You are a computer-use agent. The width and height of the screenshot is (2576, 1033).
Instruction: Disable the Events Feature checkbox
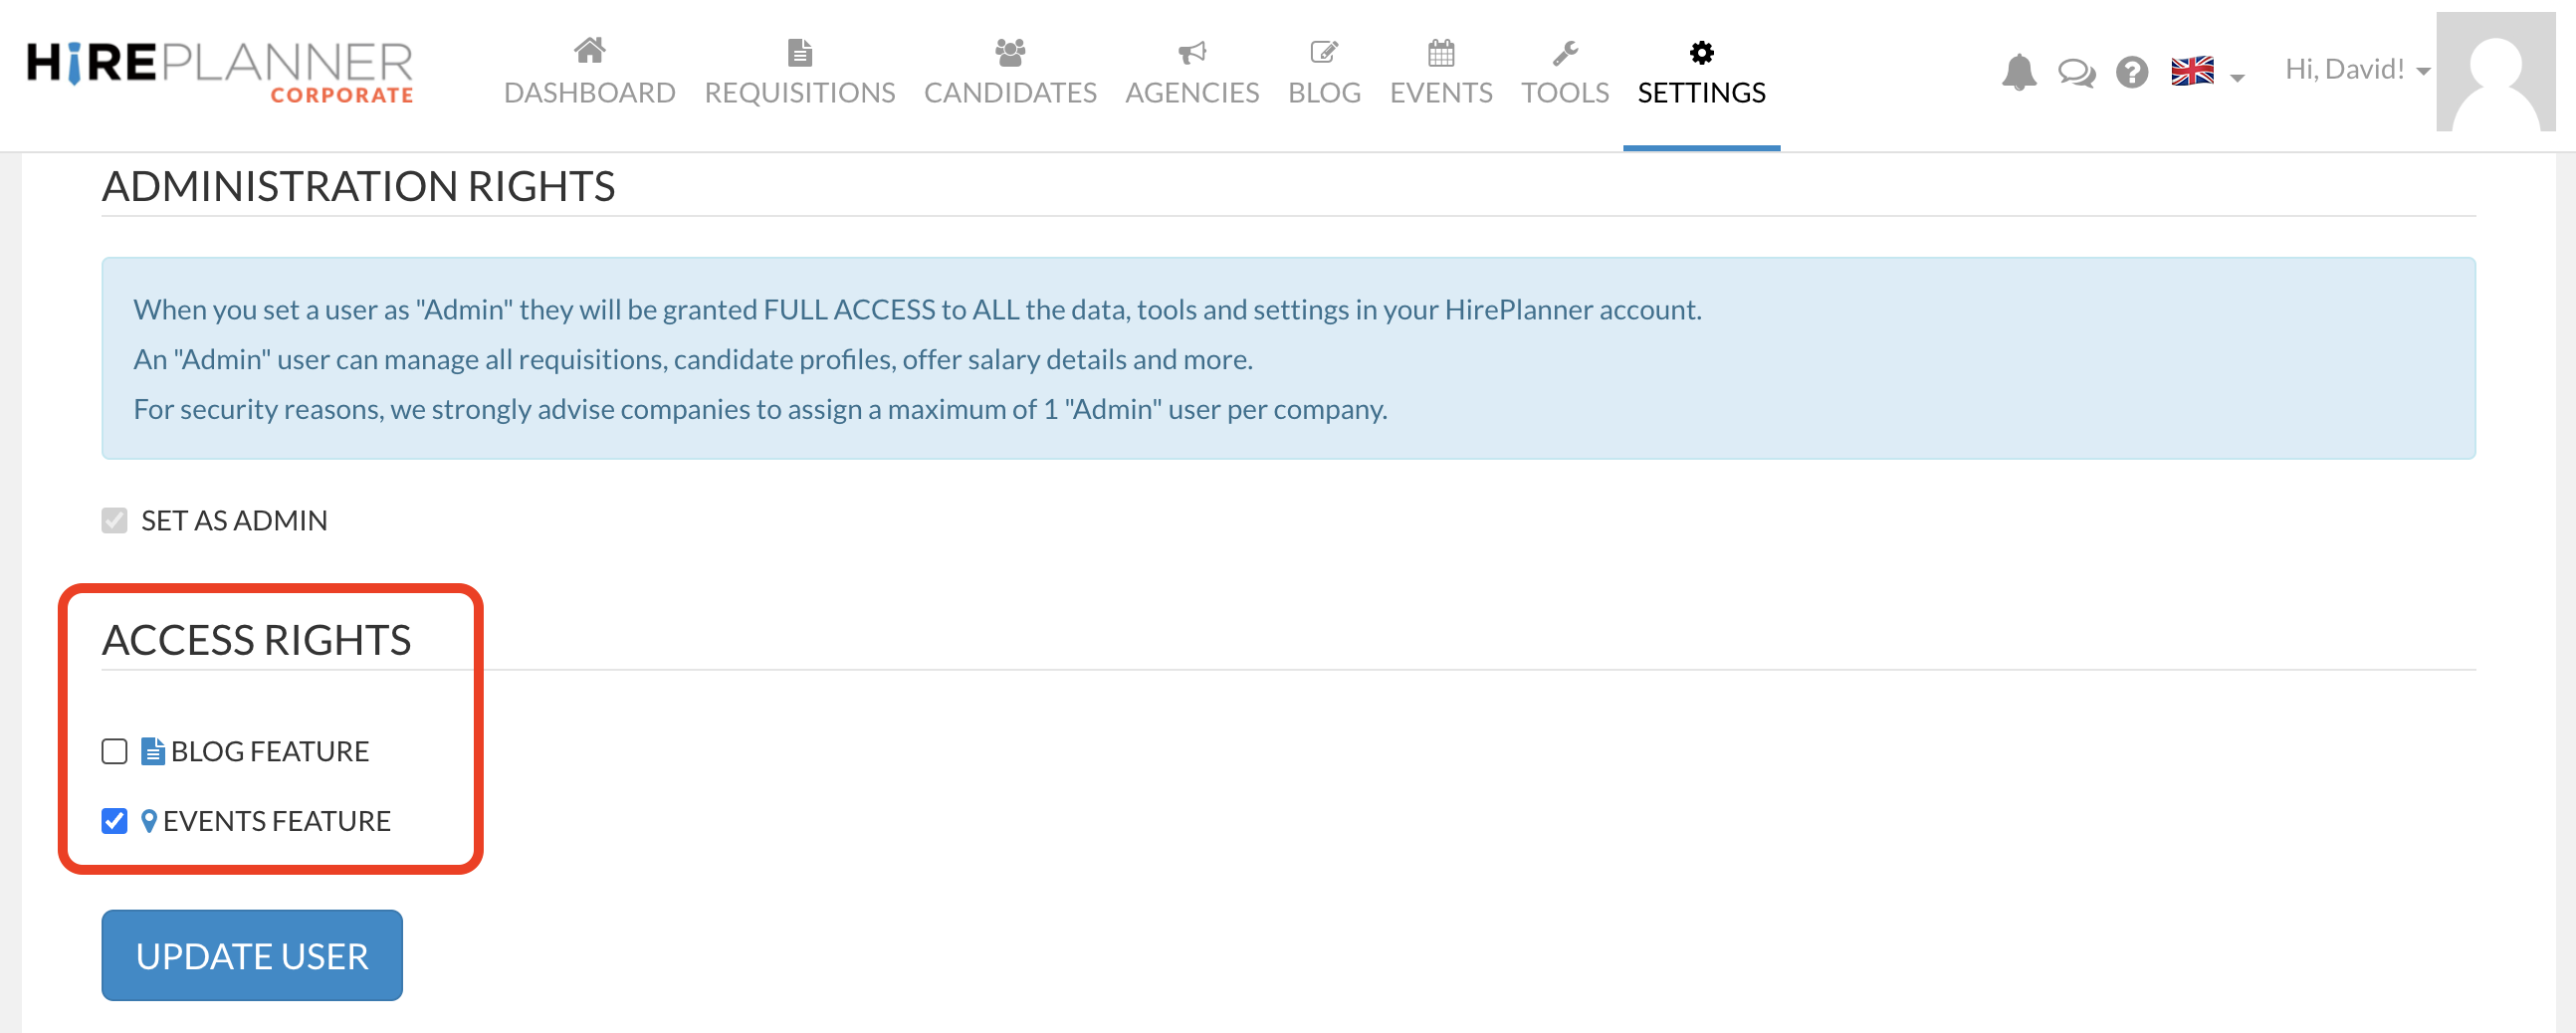tap(113, 821)
